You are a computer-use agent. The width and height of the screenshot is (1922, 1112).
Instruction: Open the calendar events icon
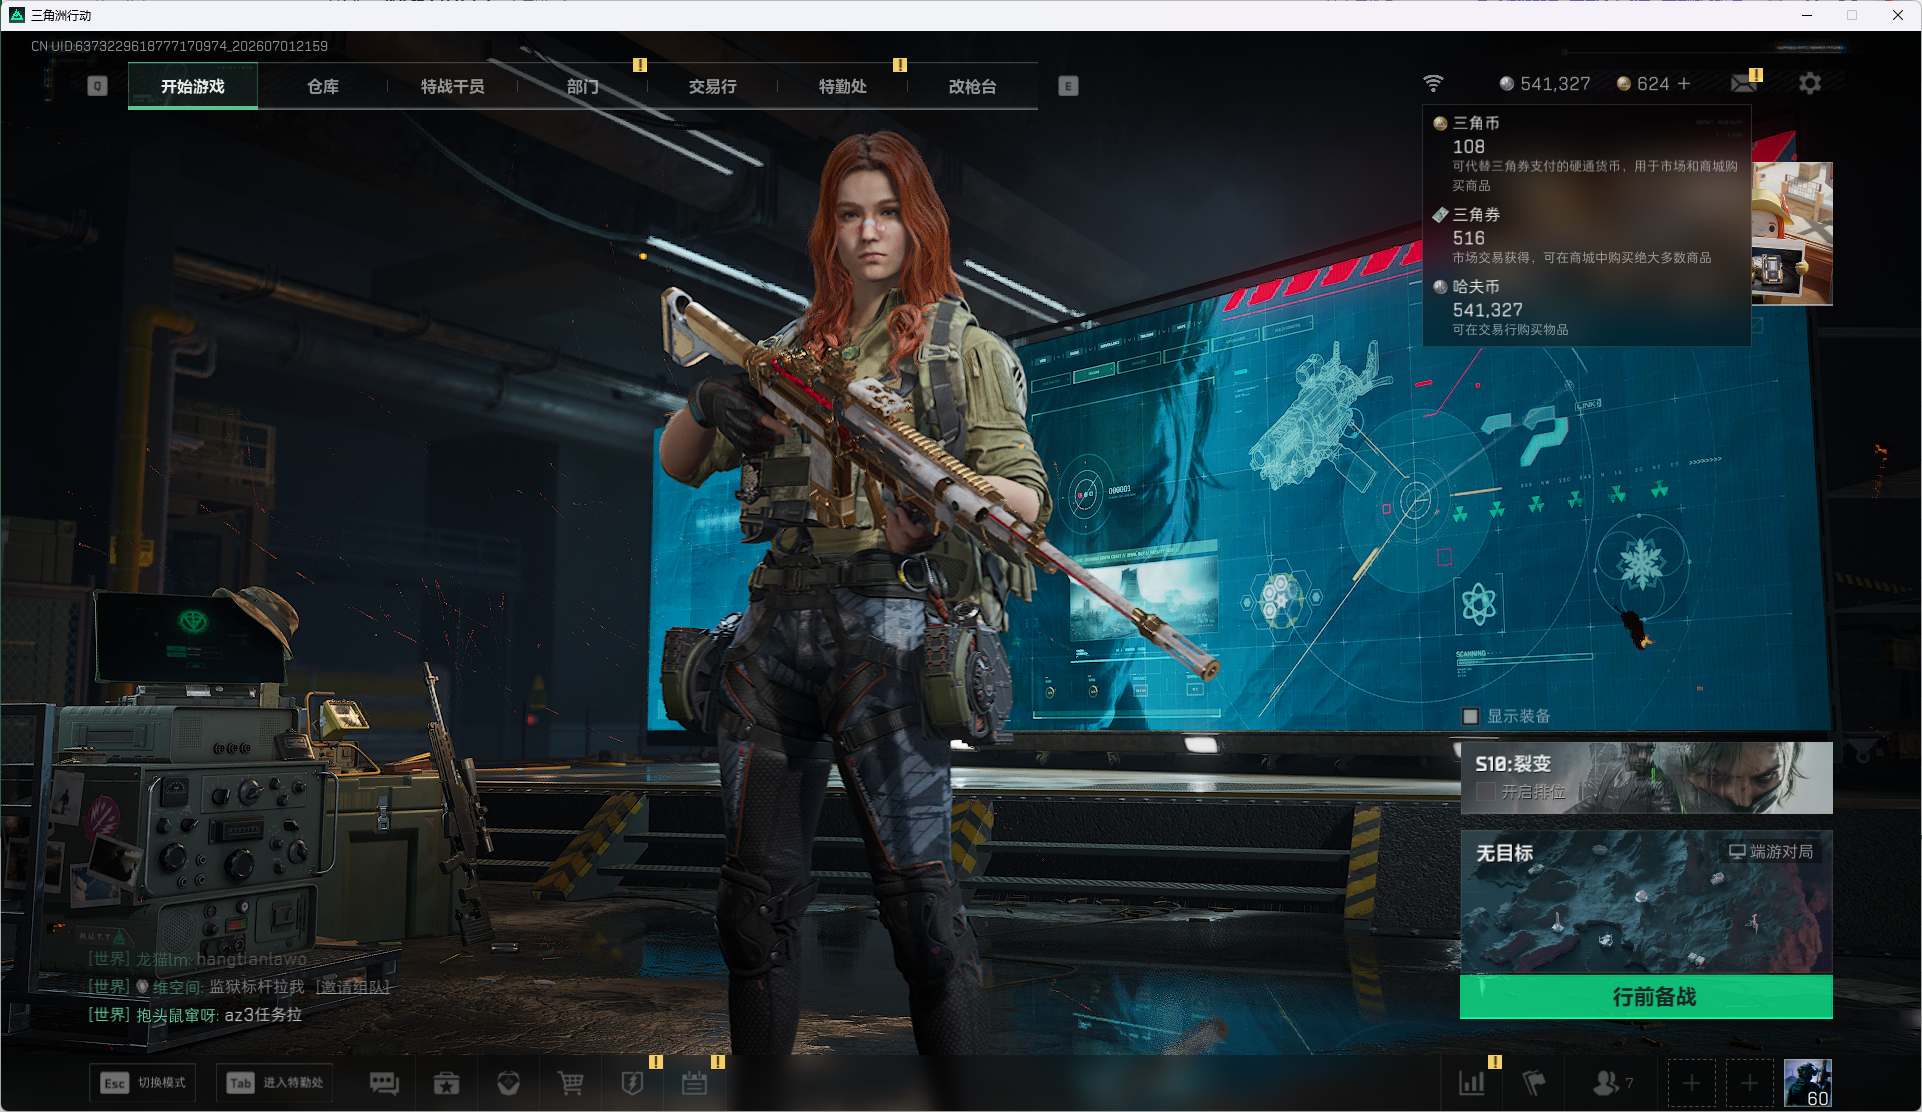[694, 1083]
